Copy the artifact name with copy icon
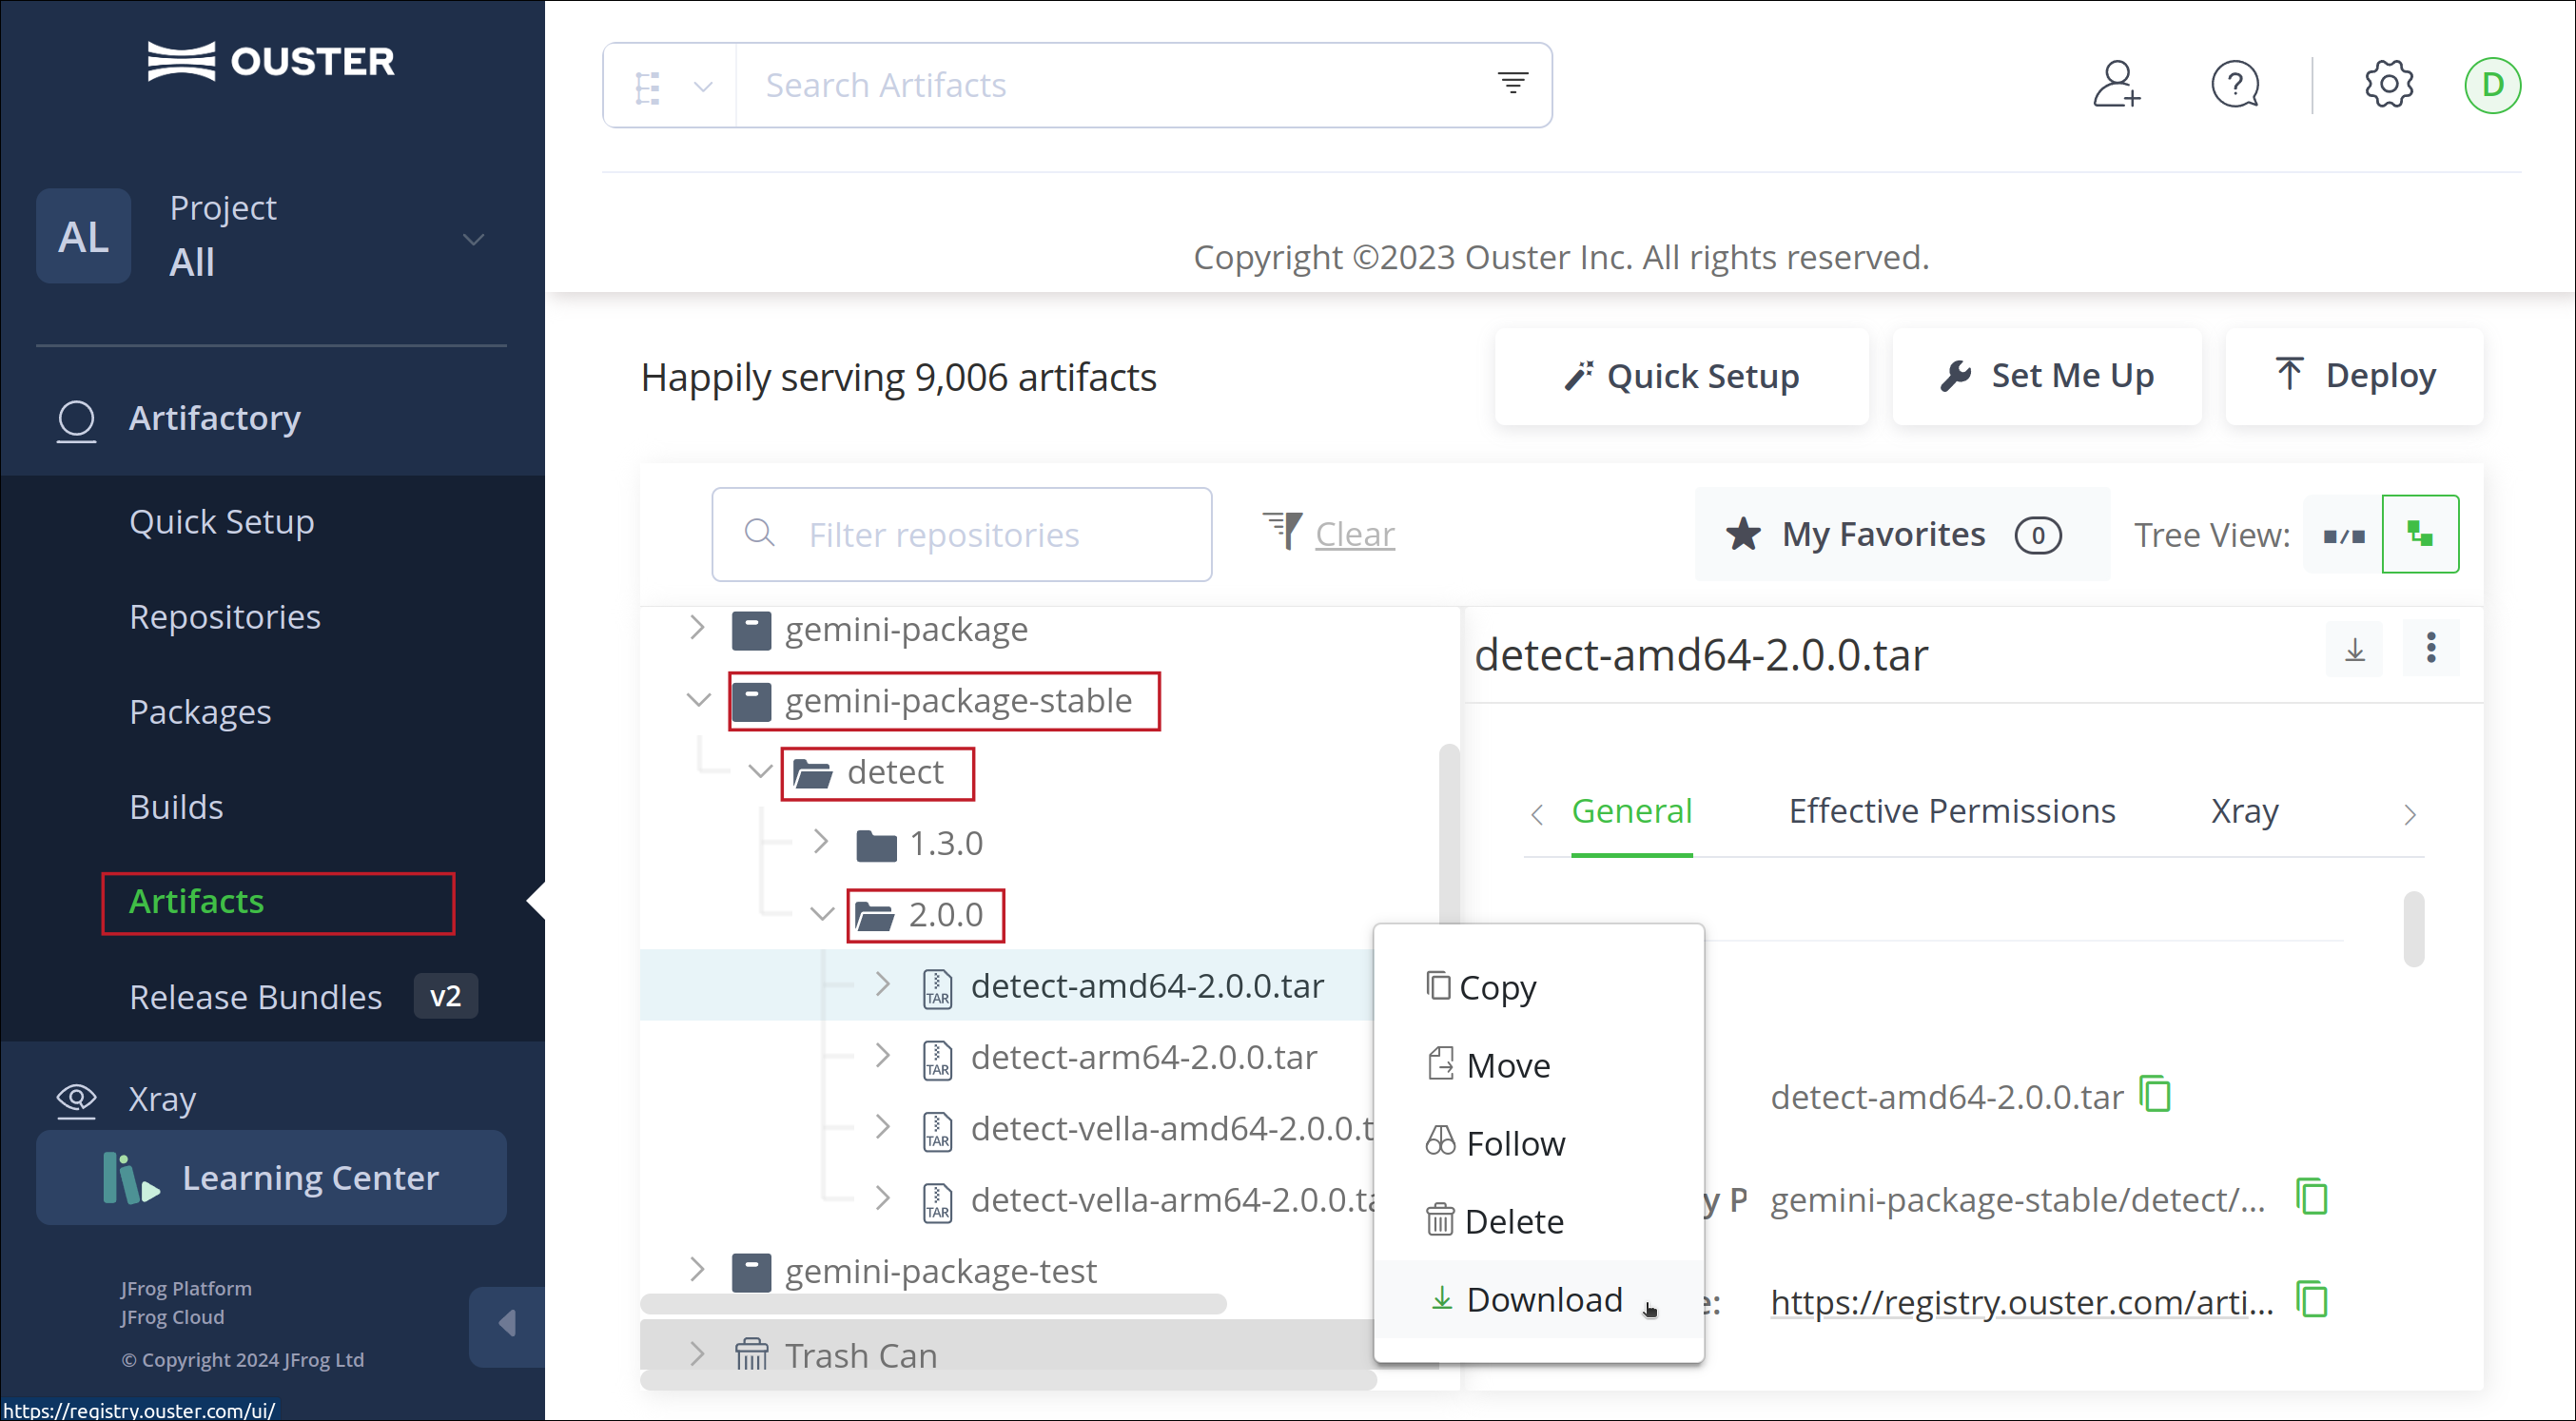Viewport: 2576px width, 1421px height. tap(2155, 1093)
